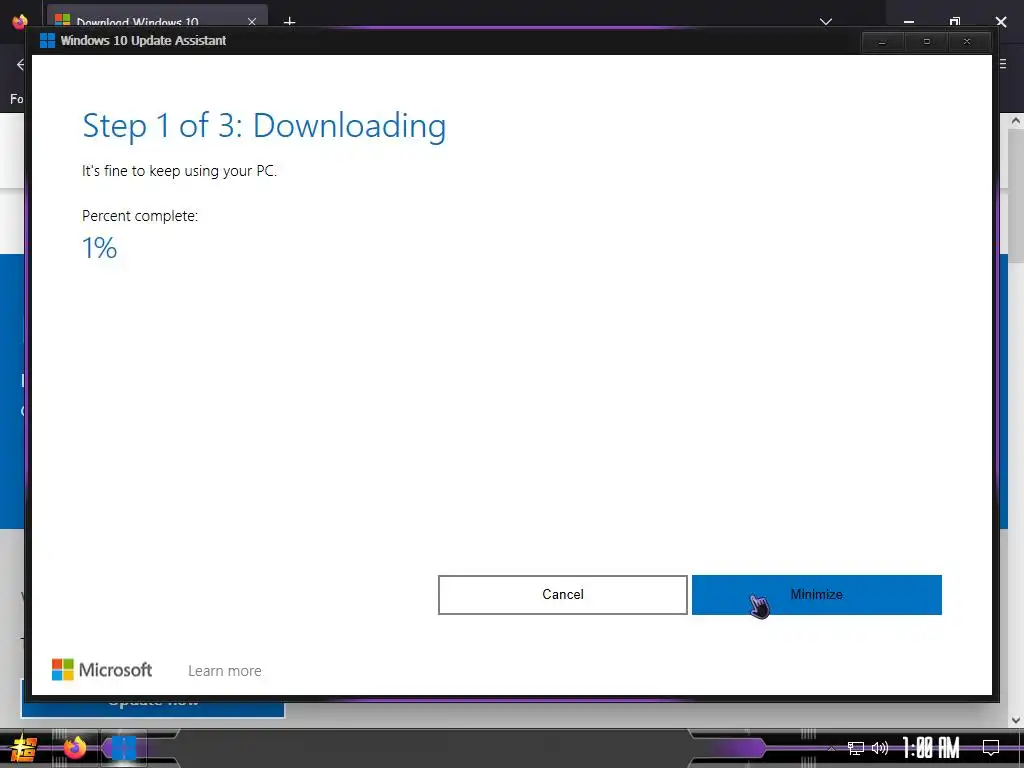1024x768 pixels.
Task: Select the Update Assistant taskbar icon
Action: pyautogui.click(x=123, y=748)
